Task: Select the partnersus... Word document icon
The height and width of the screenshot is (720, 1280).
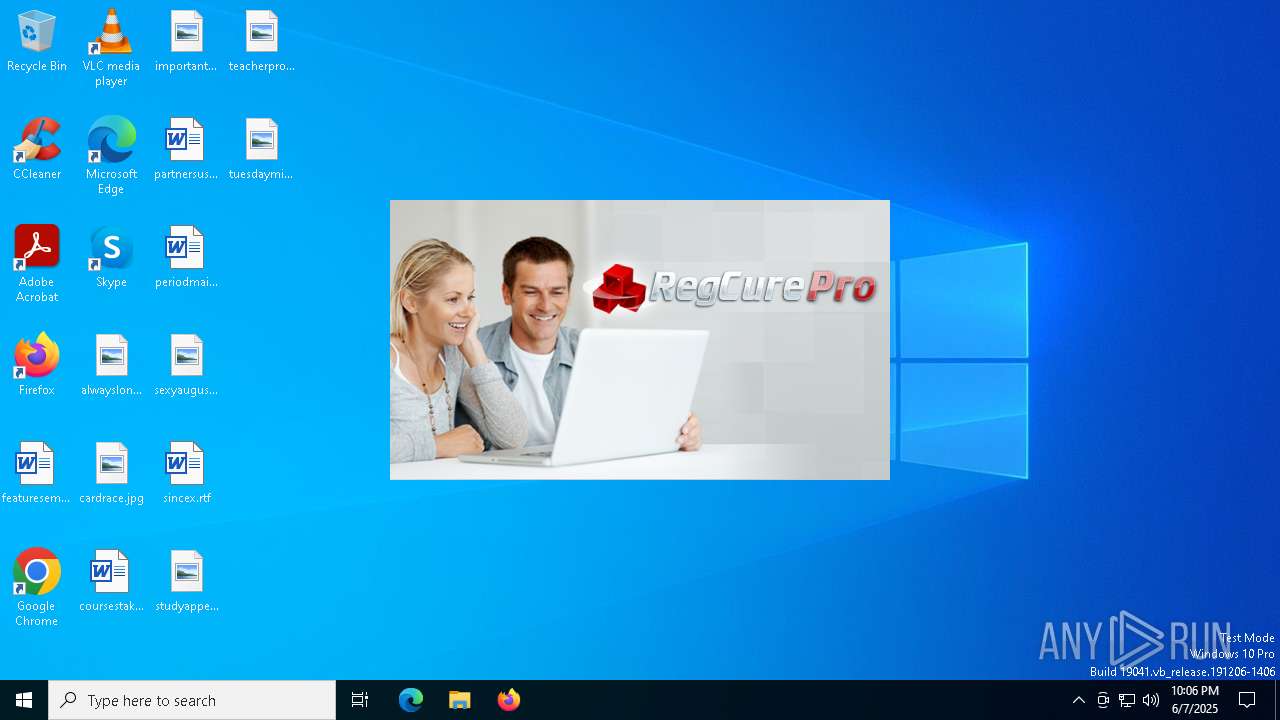Action: coord(186,150)
